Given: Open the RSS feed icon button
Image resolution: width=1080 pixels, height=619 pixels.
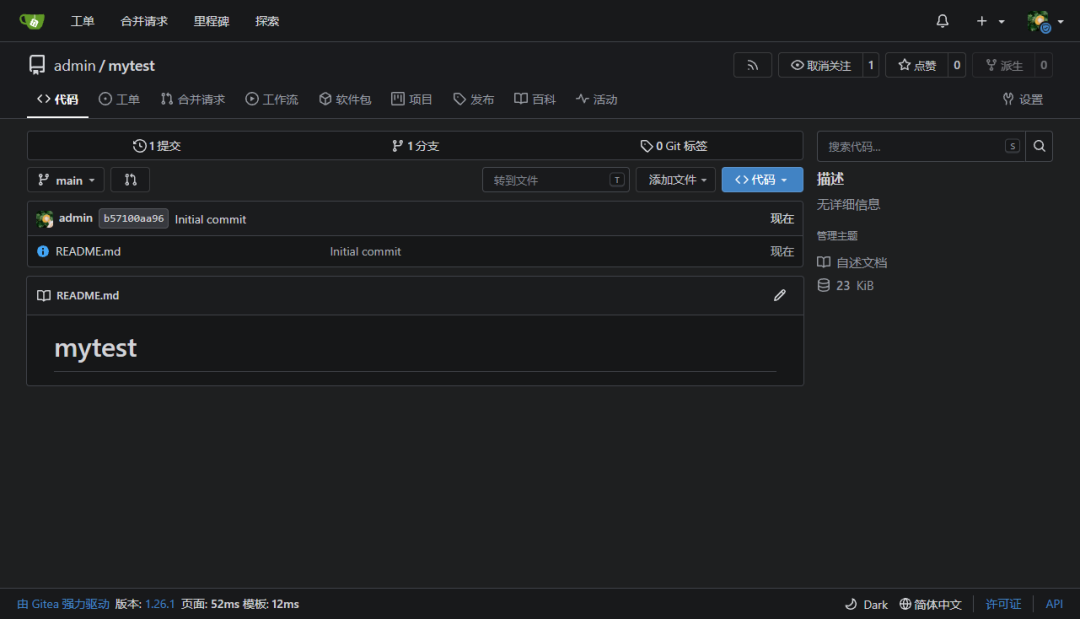Looking at the screenshot, I should [x=752, y=65].
